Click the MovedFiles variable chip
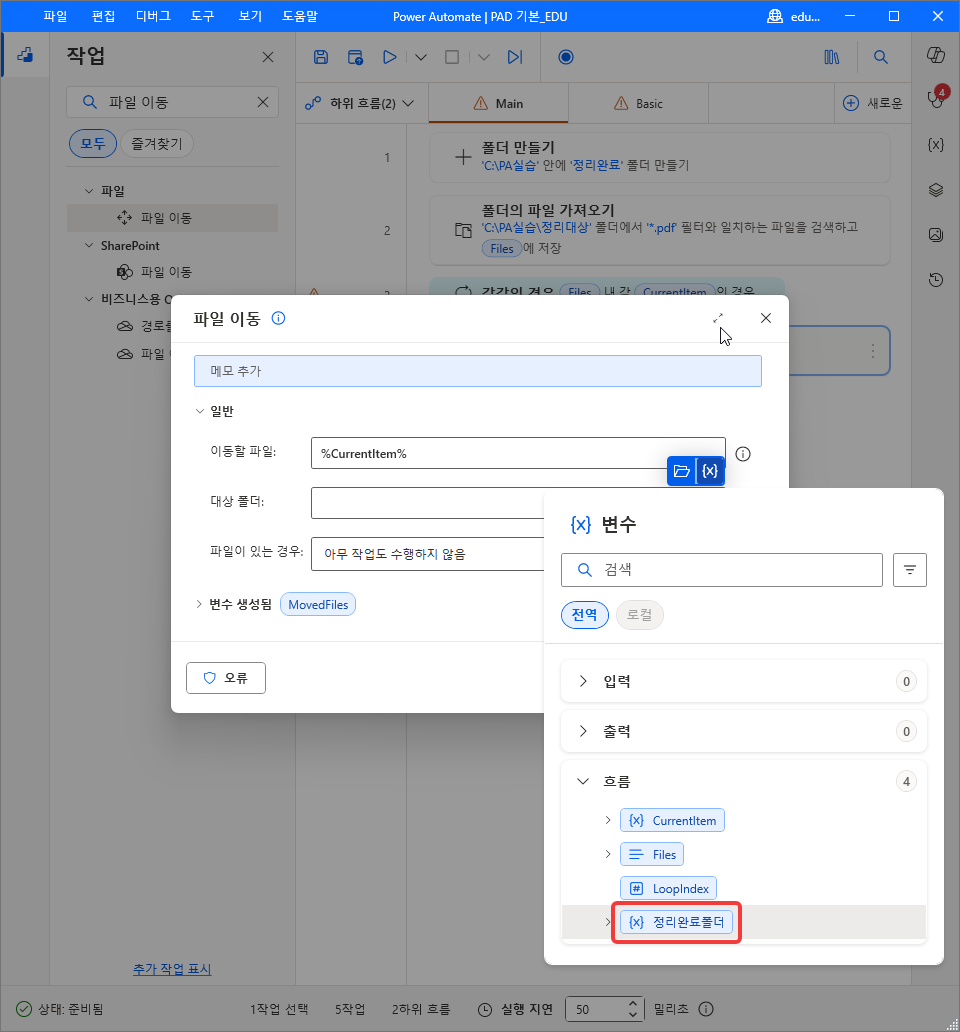The width and height of the screenshot is (960, 1032). (x=318, y=604)
